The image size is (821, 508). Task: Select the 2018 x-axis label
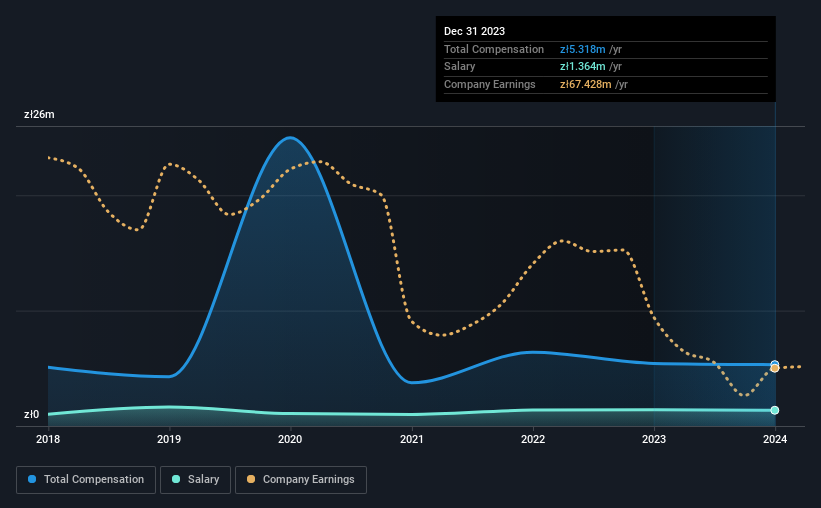point(48,439)
